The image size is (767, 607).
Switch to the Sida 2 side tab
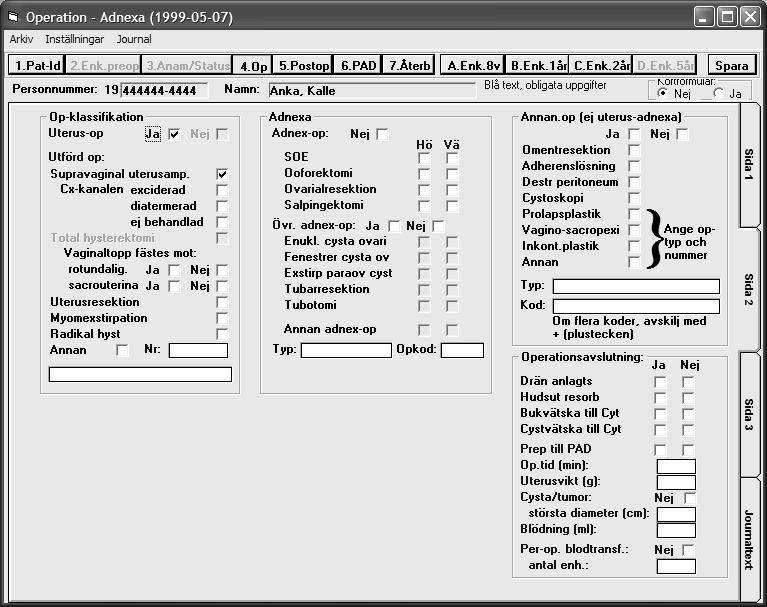749,290
